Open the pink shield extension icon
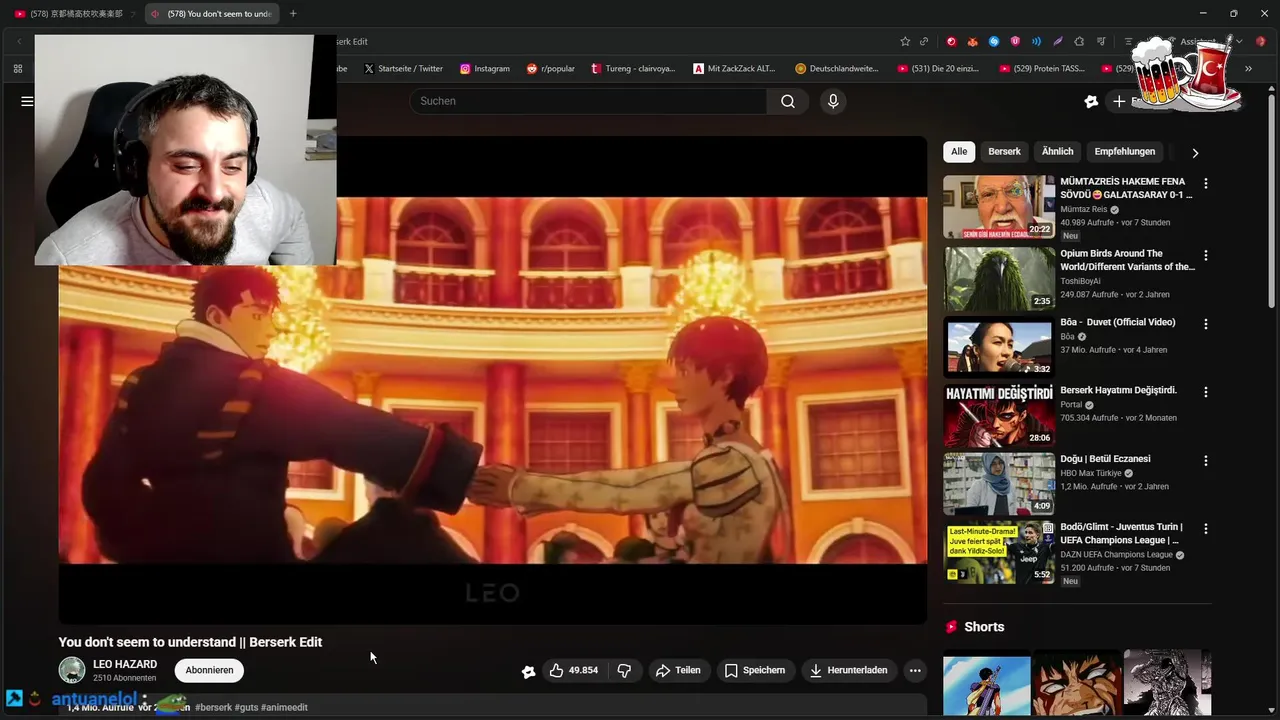 [x=1015, y=41]
